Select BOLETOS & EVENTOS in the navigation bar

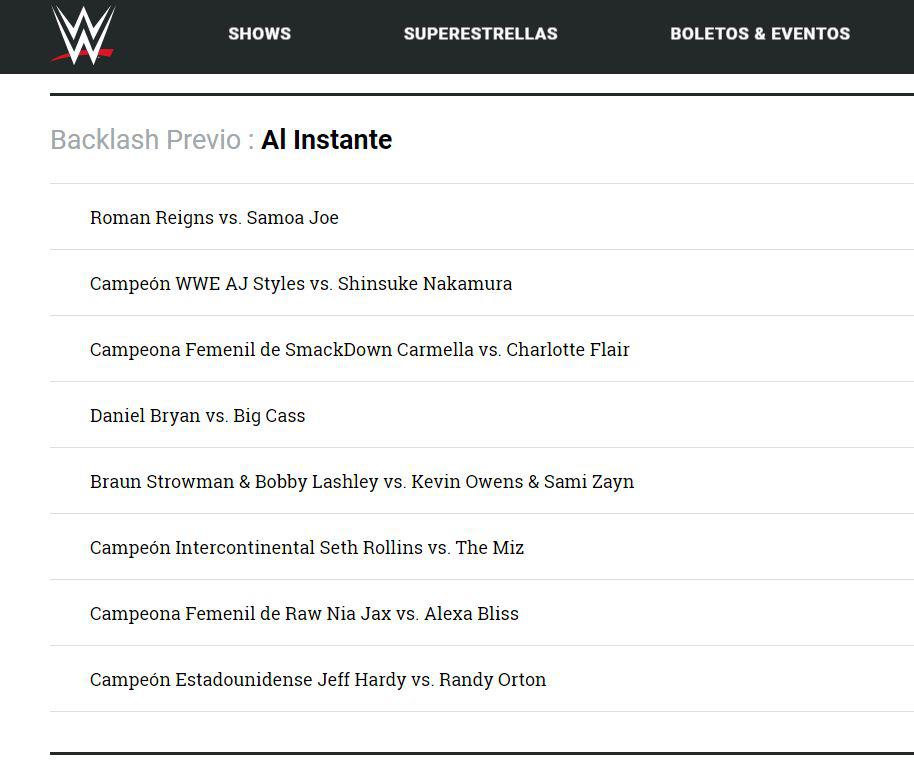click(760, 33)
